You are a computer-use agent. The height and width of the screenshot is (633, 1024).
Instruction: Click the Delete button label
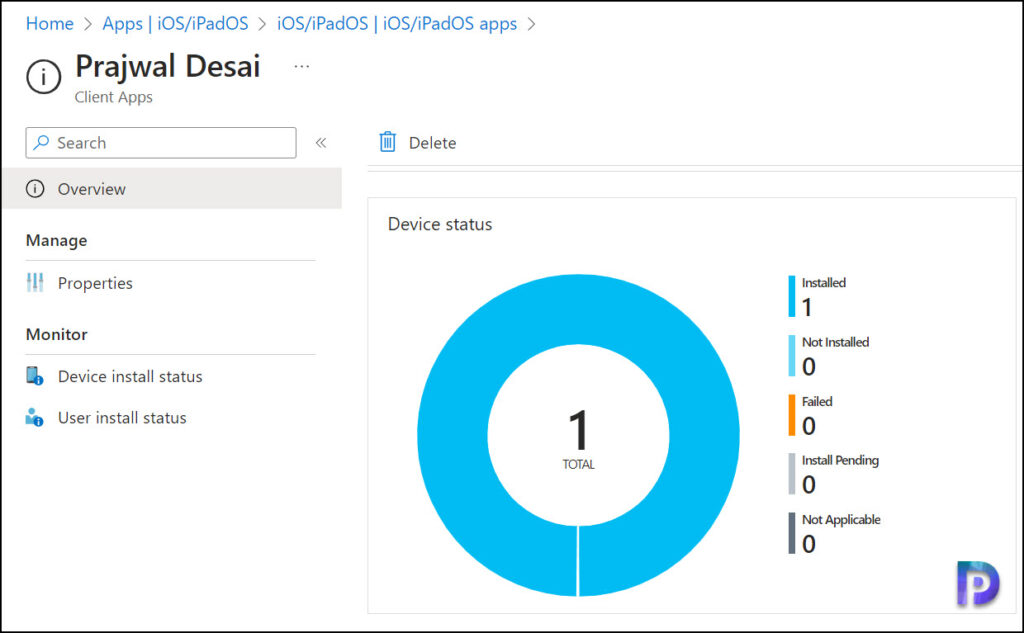[432, 143]
